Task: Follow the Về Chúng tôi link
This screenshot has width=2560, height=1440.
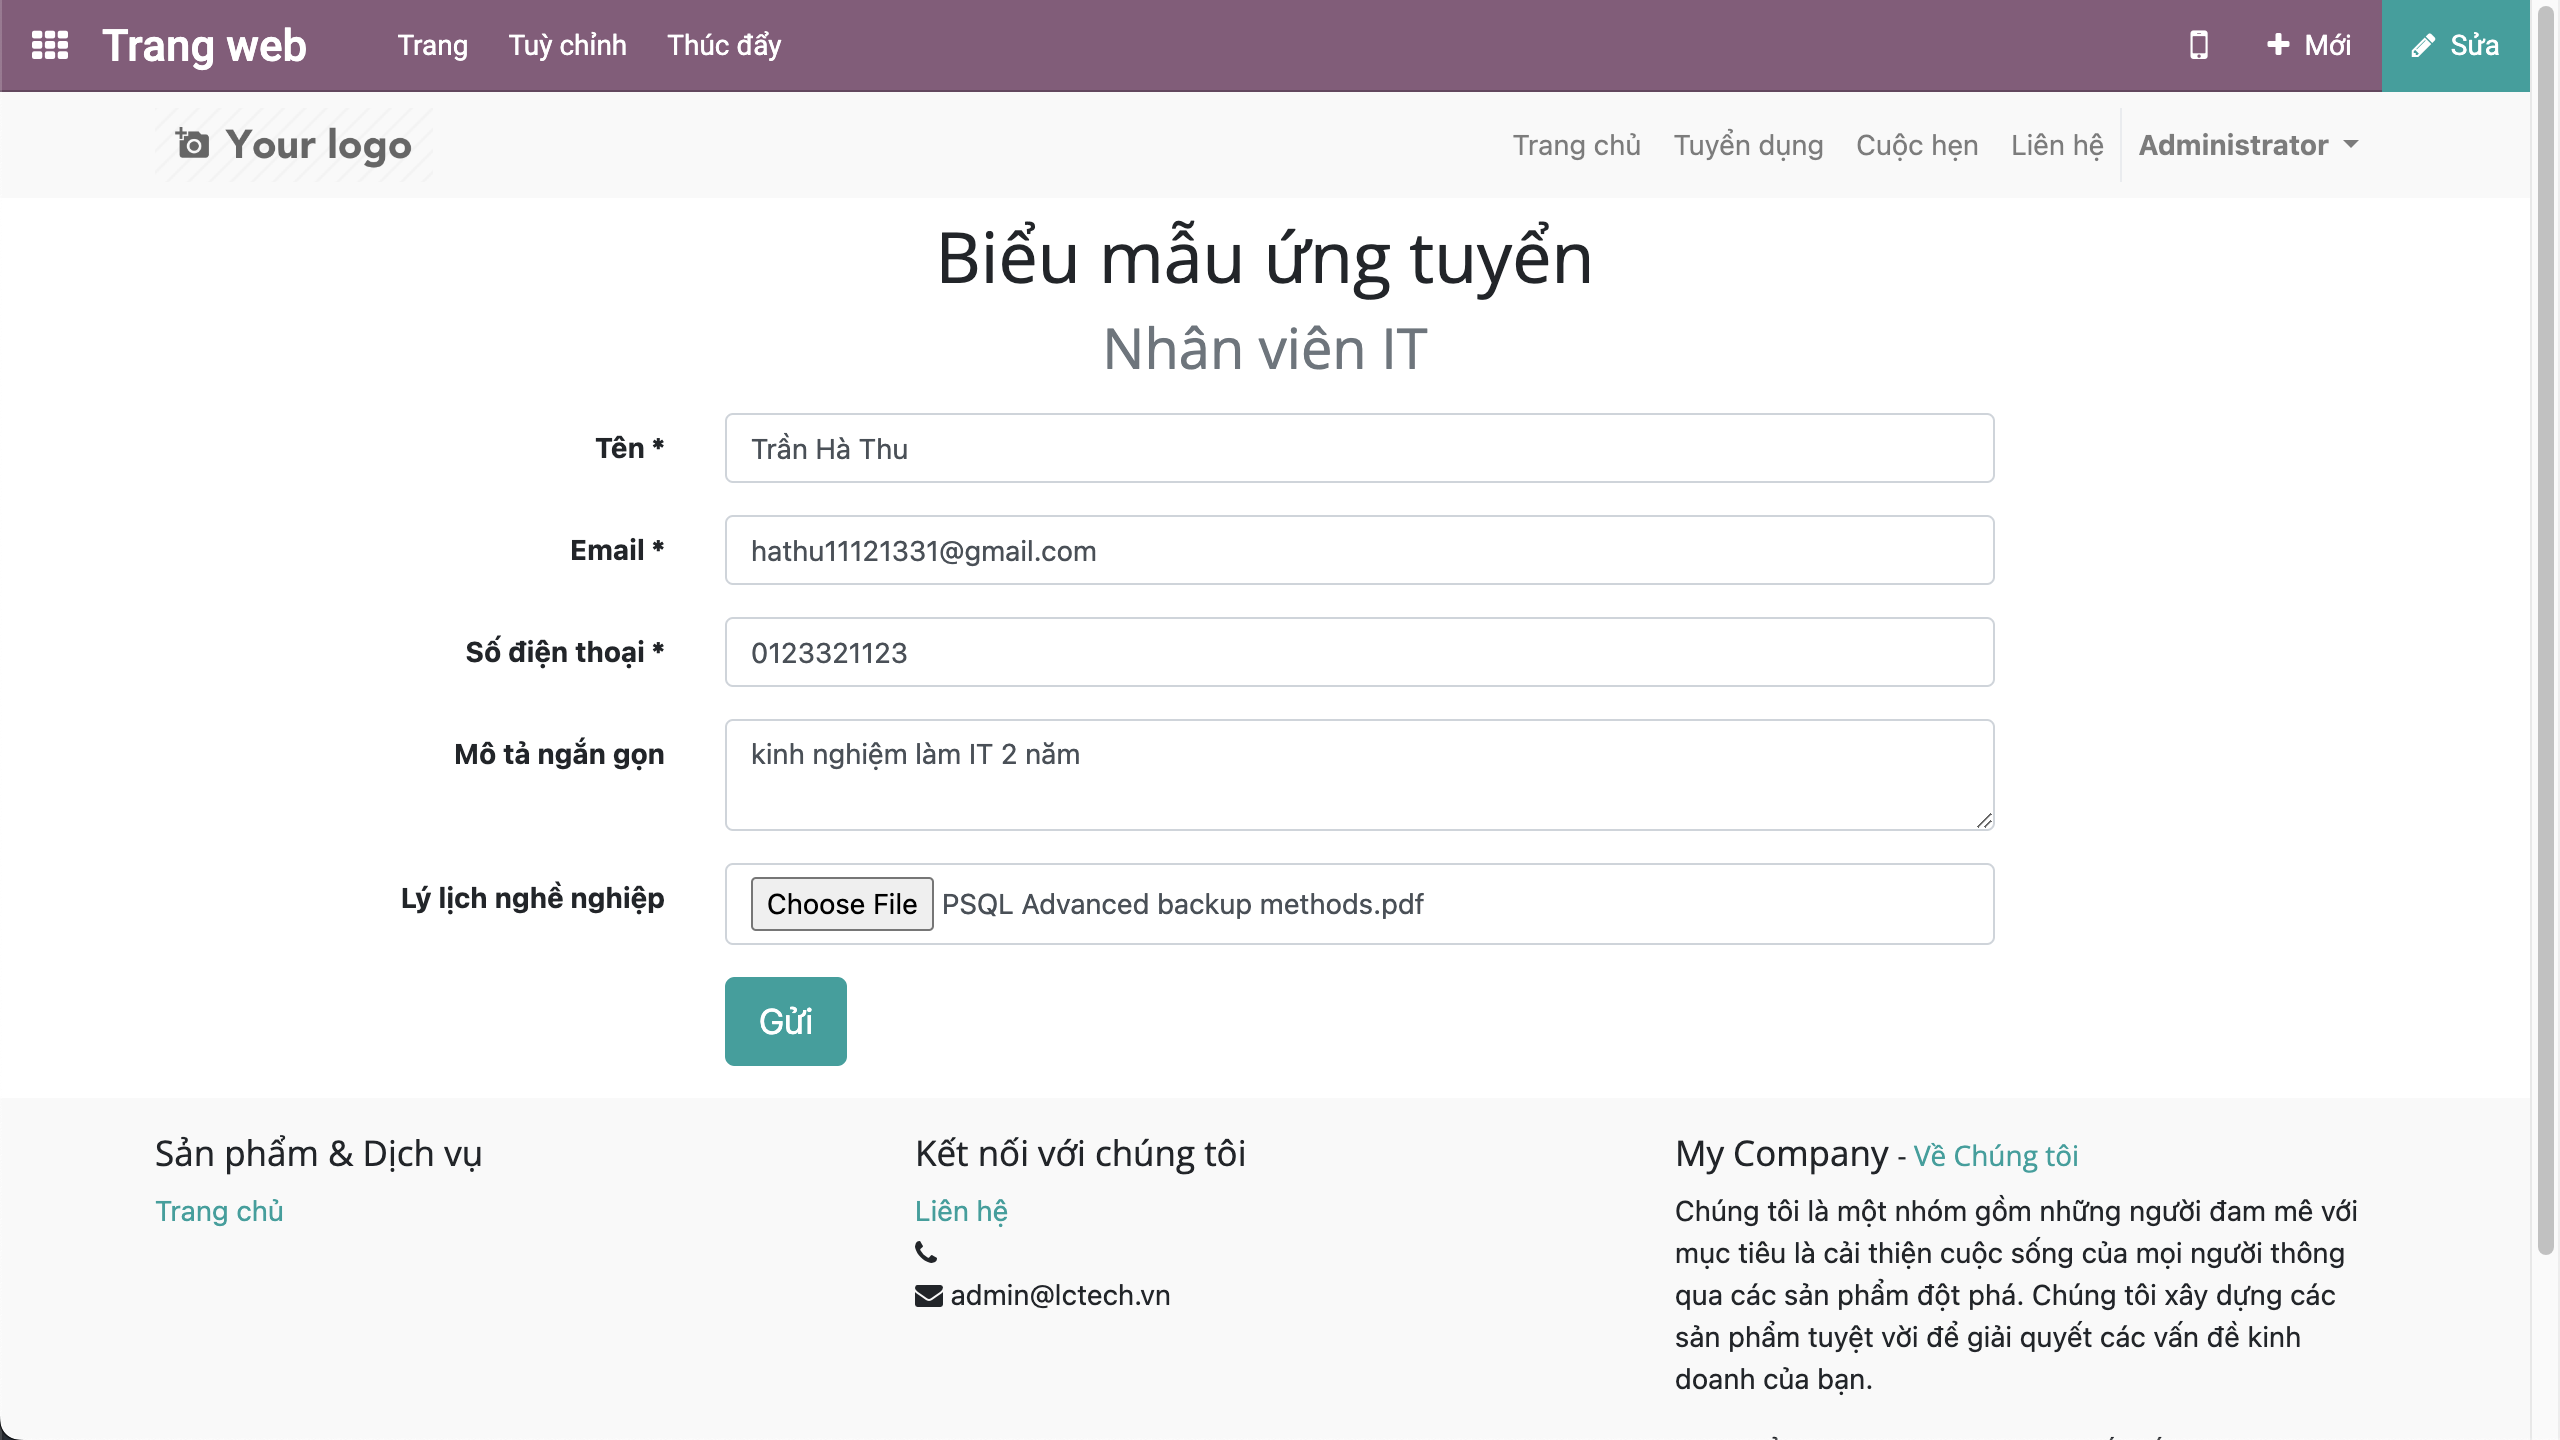Action: pos(1995,1156)
